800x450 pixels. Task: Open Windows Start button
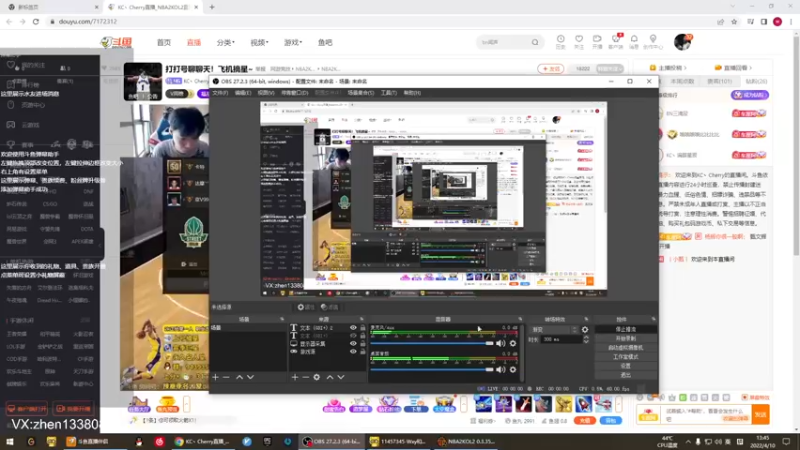point(9,441)
